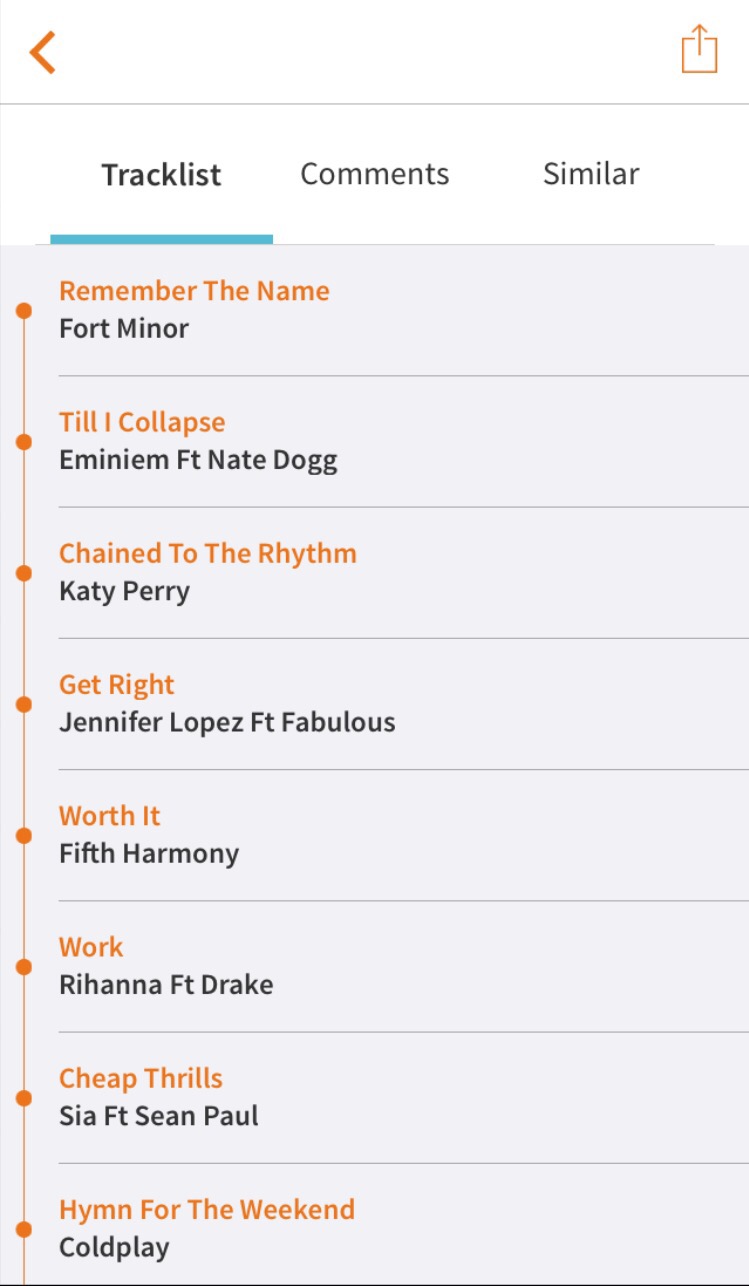749x1286 pixels.
Task: Tap the orange back arrow
Action: tap(43, 52)
